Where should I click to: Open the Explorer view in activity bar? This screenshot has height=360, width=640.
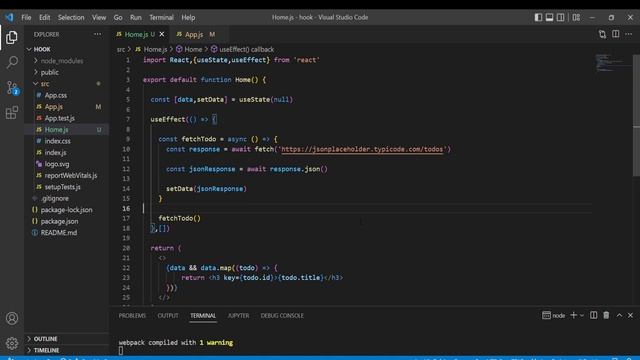coord(12,38)
